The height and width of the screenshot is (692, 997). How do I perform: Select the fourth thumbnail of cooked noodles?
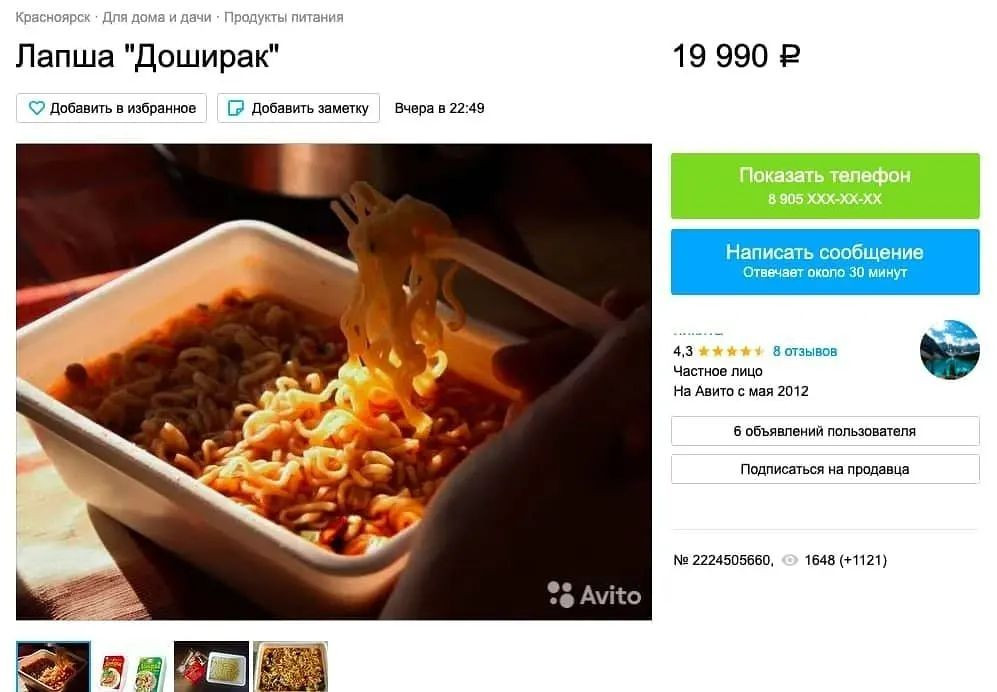tap(291, 667)
